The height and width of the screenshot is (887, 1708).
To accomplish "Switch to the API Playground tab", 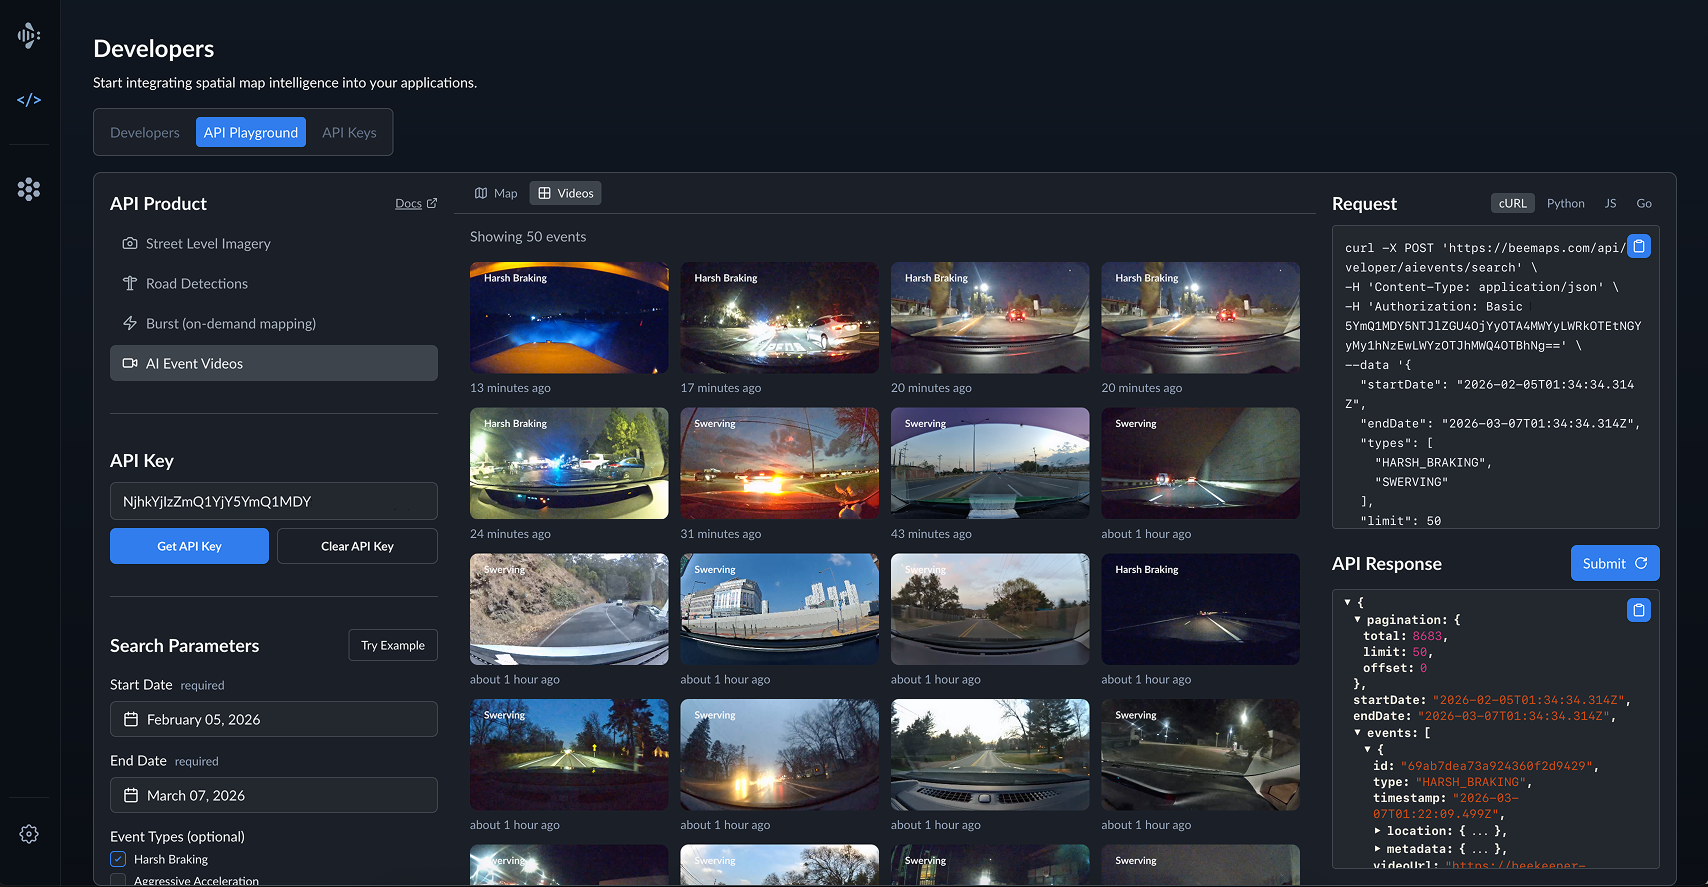I will click(x=251, y=132).
